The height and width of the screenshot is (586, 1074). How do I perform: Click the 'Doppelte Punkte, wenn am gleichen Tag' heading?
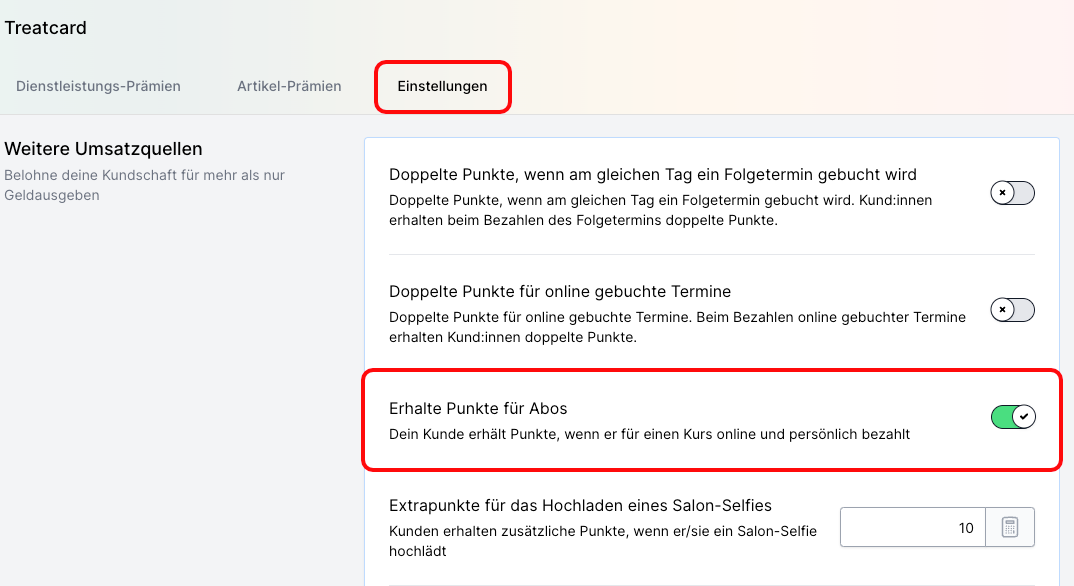click(651, 174)
